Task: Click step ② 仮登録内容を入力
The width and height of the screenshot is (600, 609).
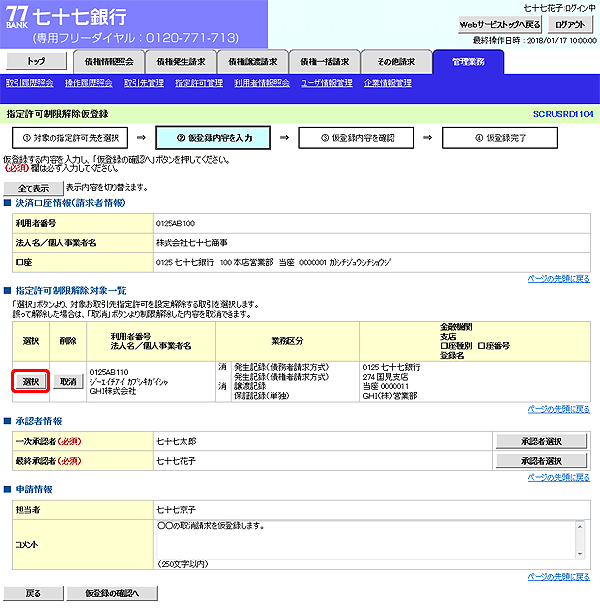Action: pyautogui.click(x=213, y=138)
